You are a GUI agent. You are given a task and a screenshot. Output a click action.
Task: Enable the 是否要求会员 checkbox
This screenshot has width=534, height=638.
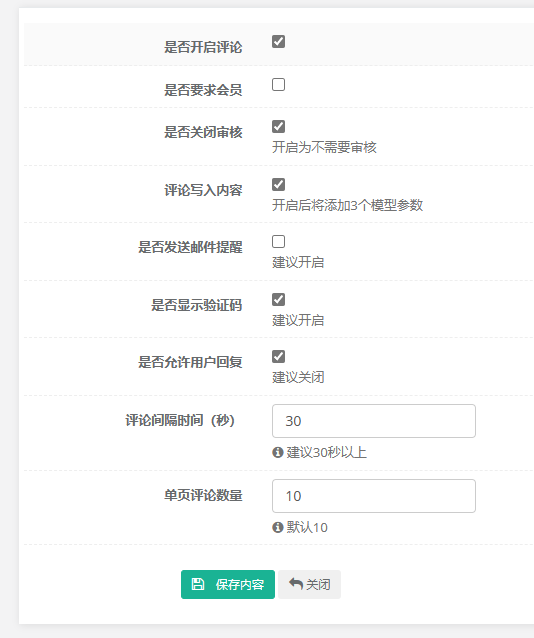(x=278, y=84)
